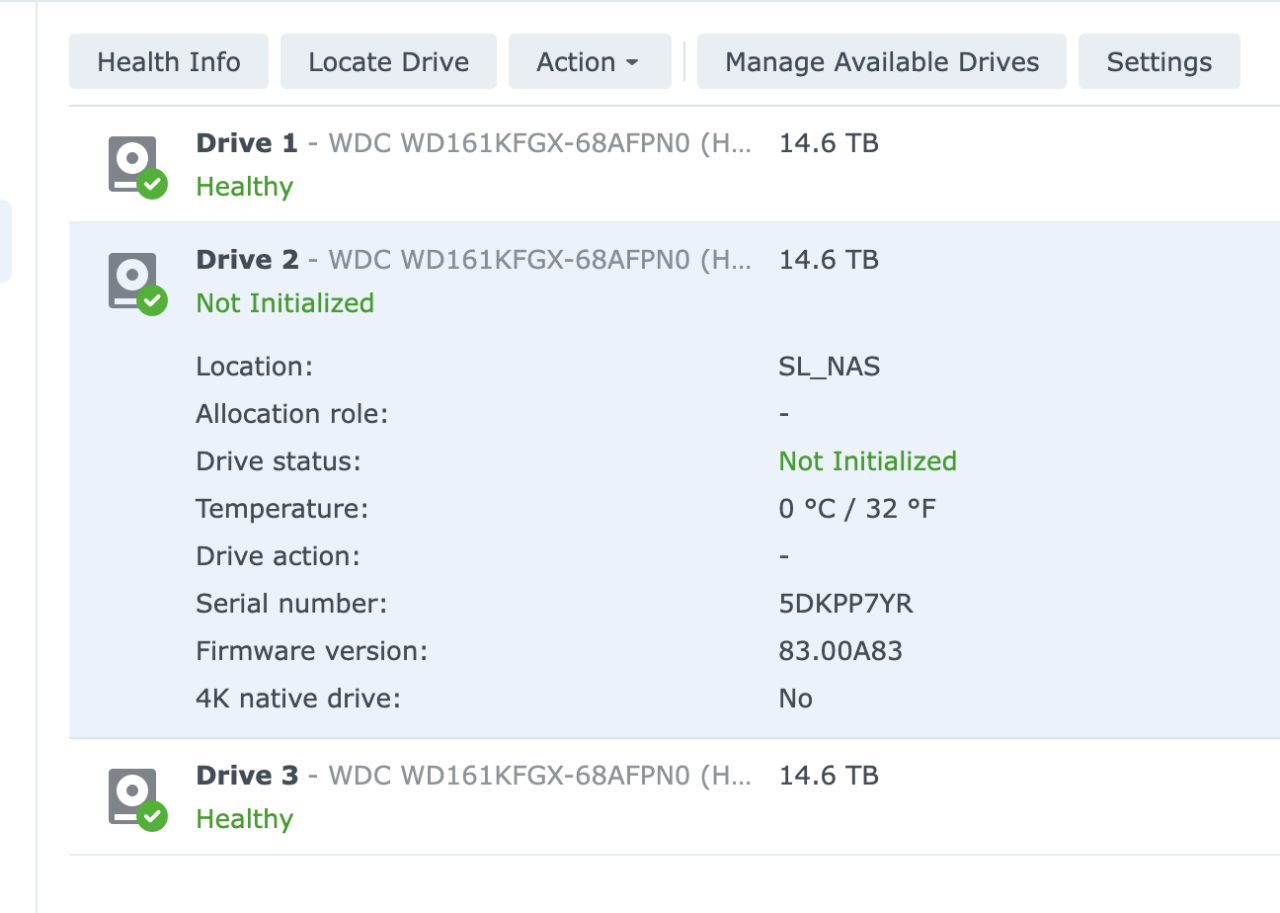Click the Drive 3 hard disk icon
Screen dimensions: 1280x913
(x=134, y=797)
